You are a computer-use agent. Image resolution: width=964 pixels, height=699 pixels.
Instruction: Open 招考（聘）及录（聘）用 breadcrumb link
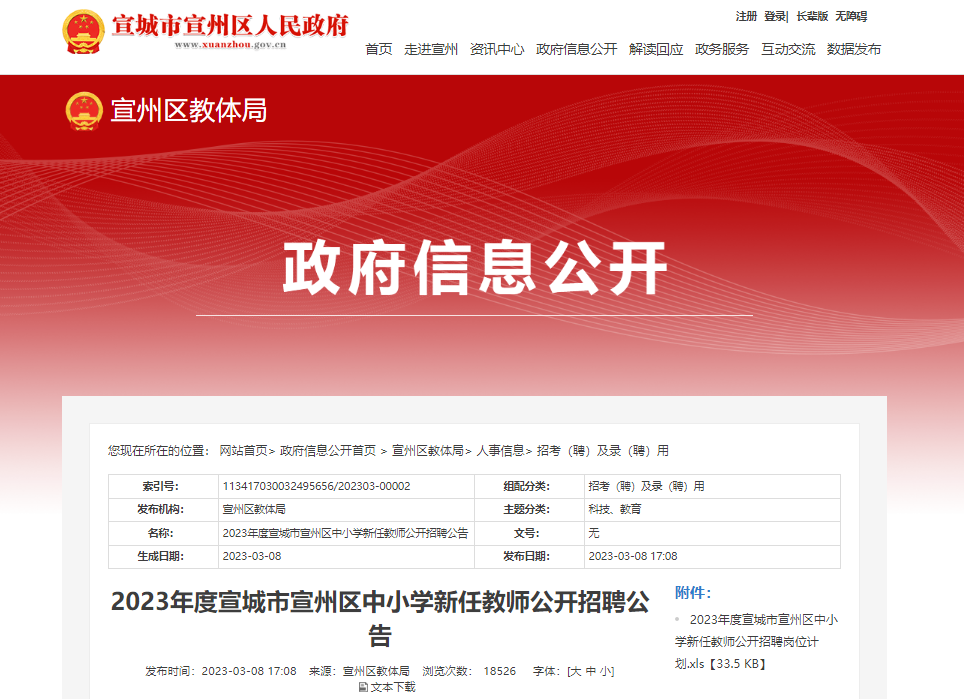tap(602, 451)
